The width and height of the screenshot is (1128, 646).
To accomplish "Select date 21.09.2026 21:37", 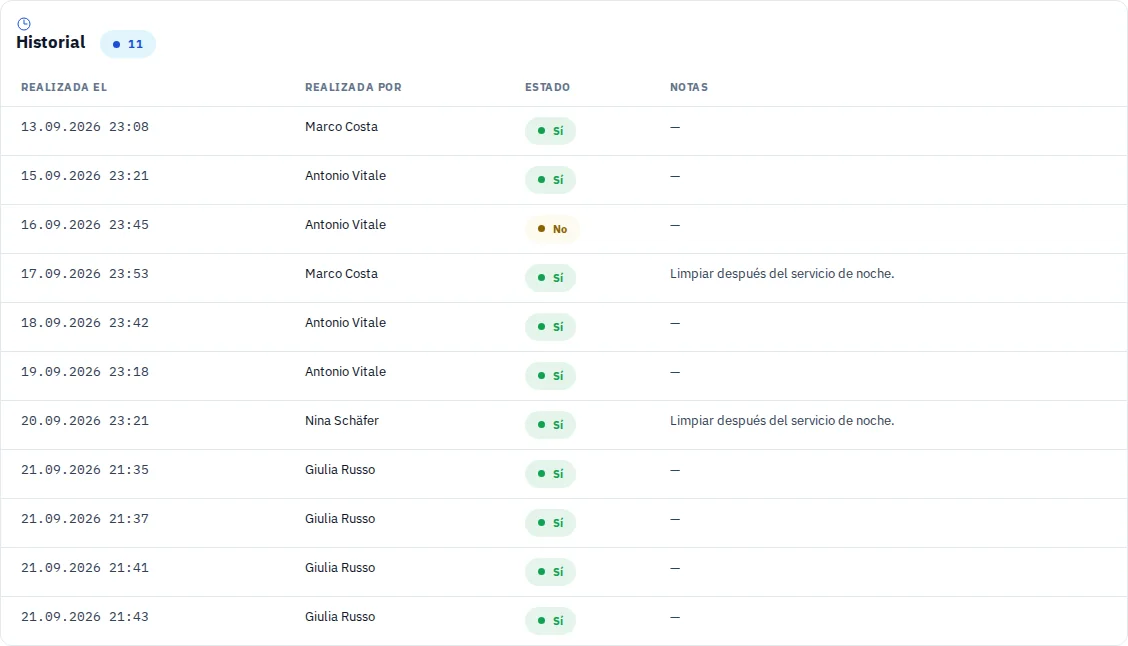I will click(x=85, y=519).
